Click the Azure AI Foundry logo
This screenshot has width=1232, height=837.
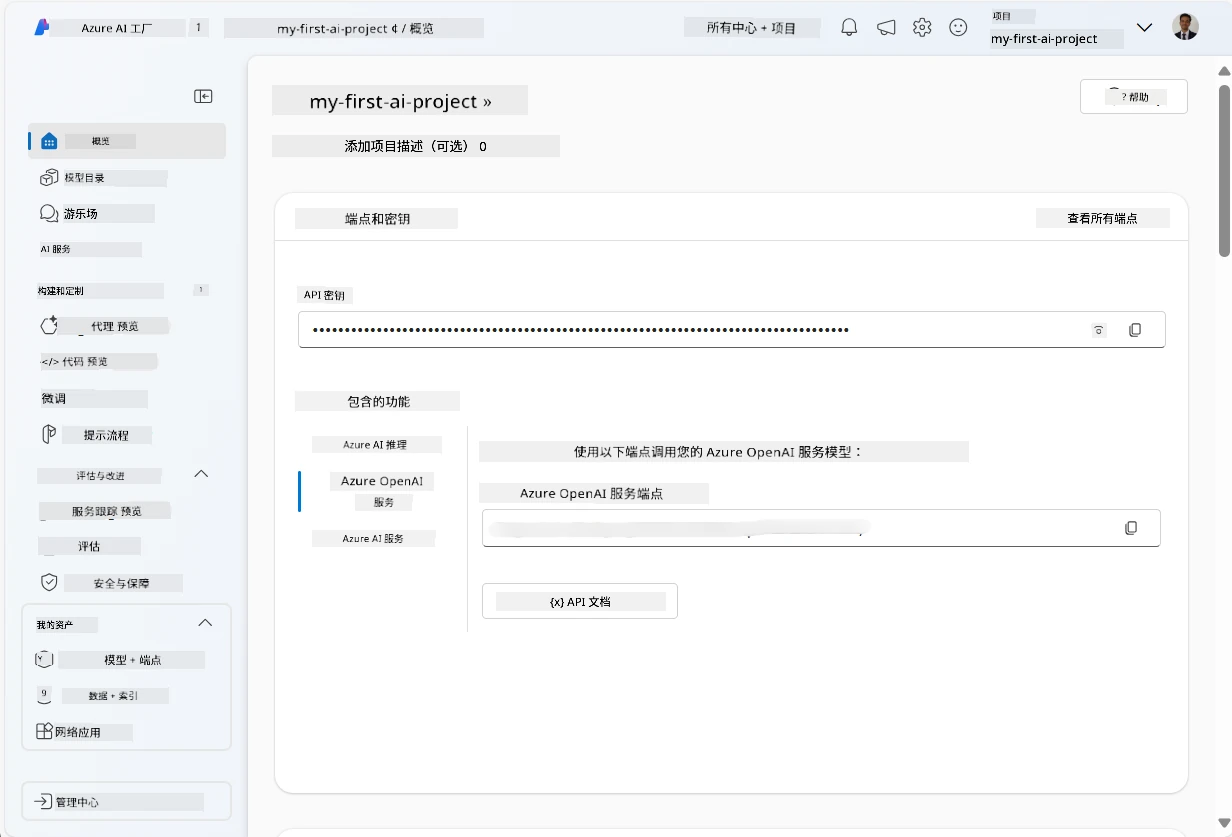click(43, 27)
